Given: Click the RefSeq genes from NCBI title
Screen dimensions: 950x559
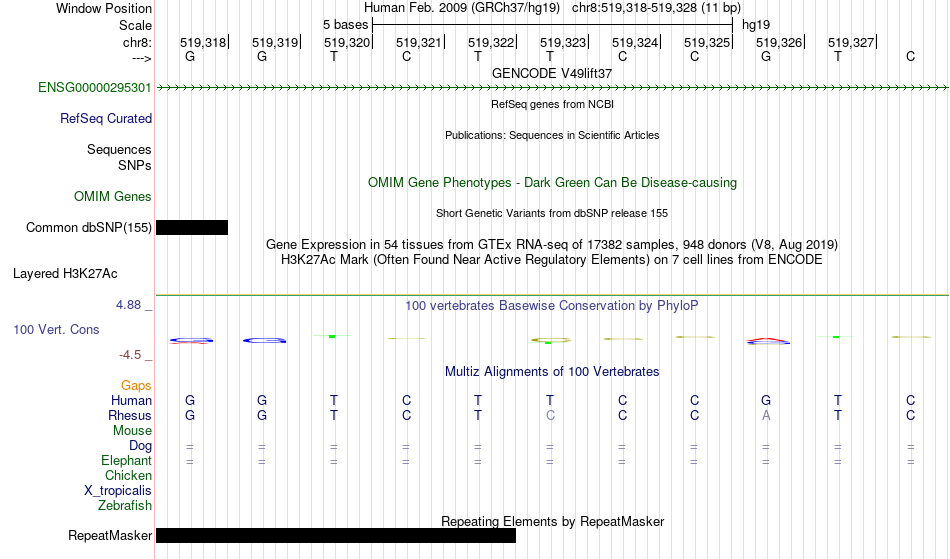Looking at the screenshot, I should tap(552, 104).
